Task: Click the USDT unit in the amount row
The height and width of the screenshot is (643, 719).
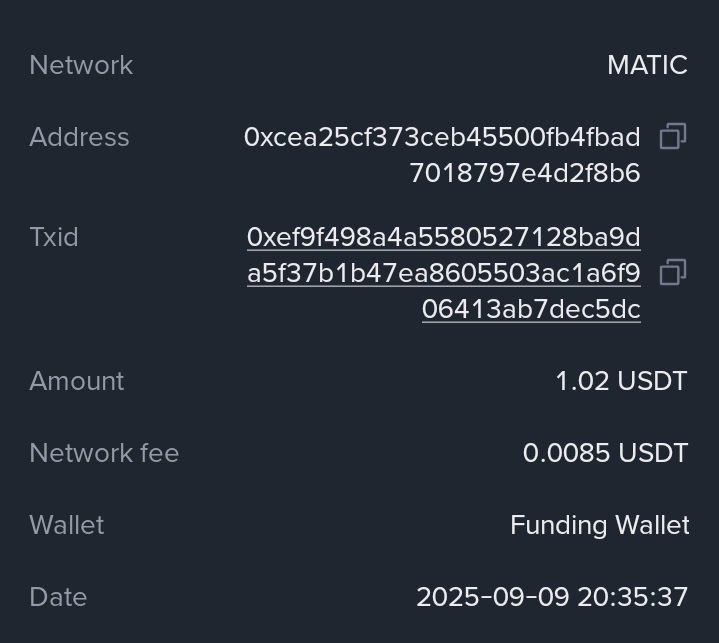Action: (652, 381)
